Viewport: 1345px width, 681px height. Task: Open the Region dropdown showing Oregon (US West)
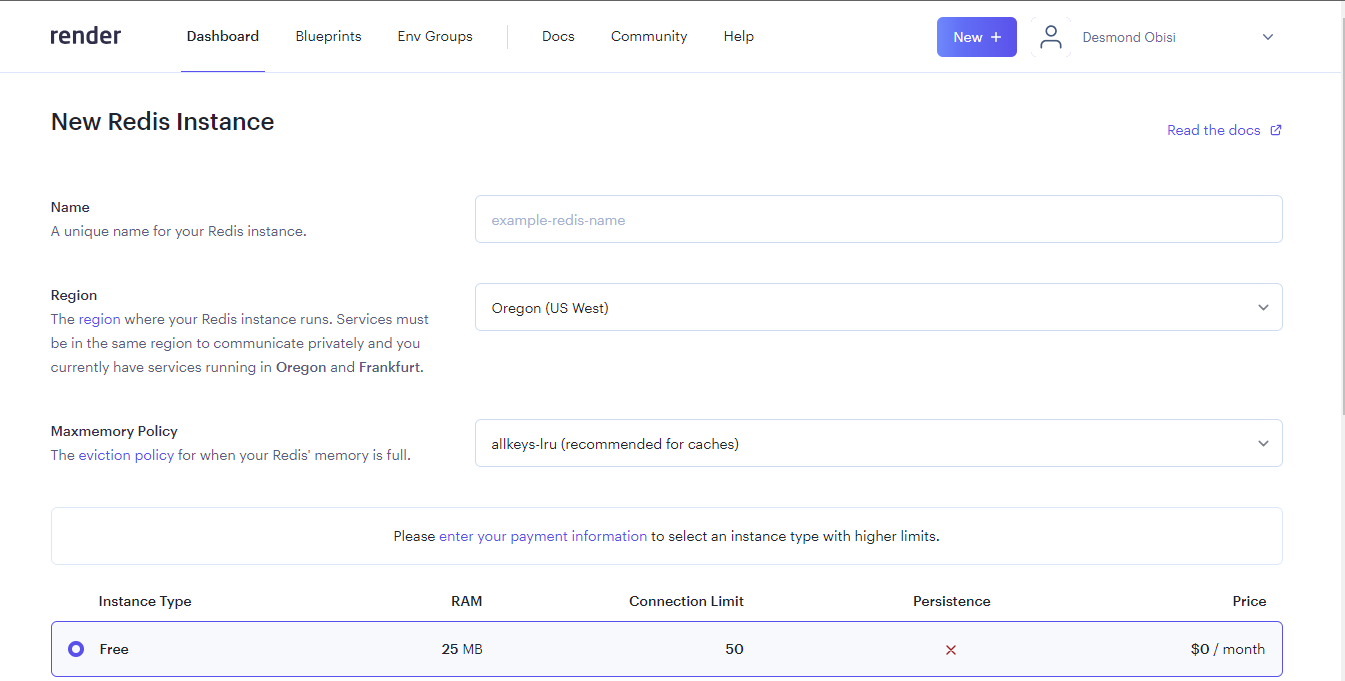click(x=878, y=307)
